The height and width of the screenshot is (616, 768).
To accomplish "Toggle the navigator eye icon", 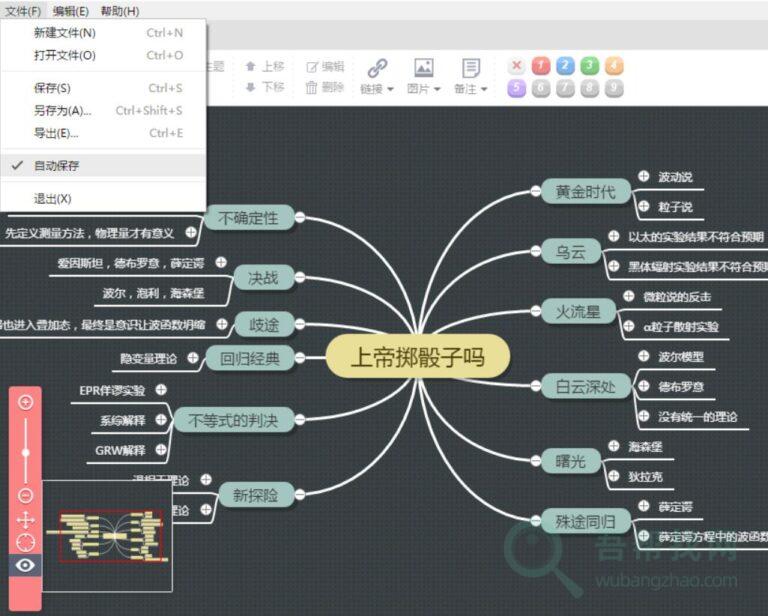I will pos(26,566).
